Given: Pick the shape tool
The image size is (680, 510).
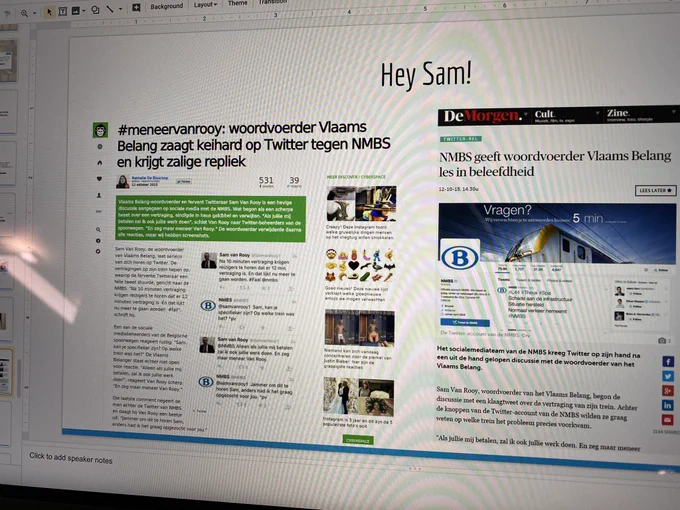Looking at the screenshot, I should (x=95, y=10).
